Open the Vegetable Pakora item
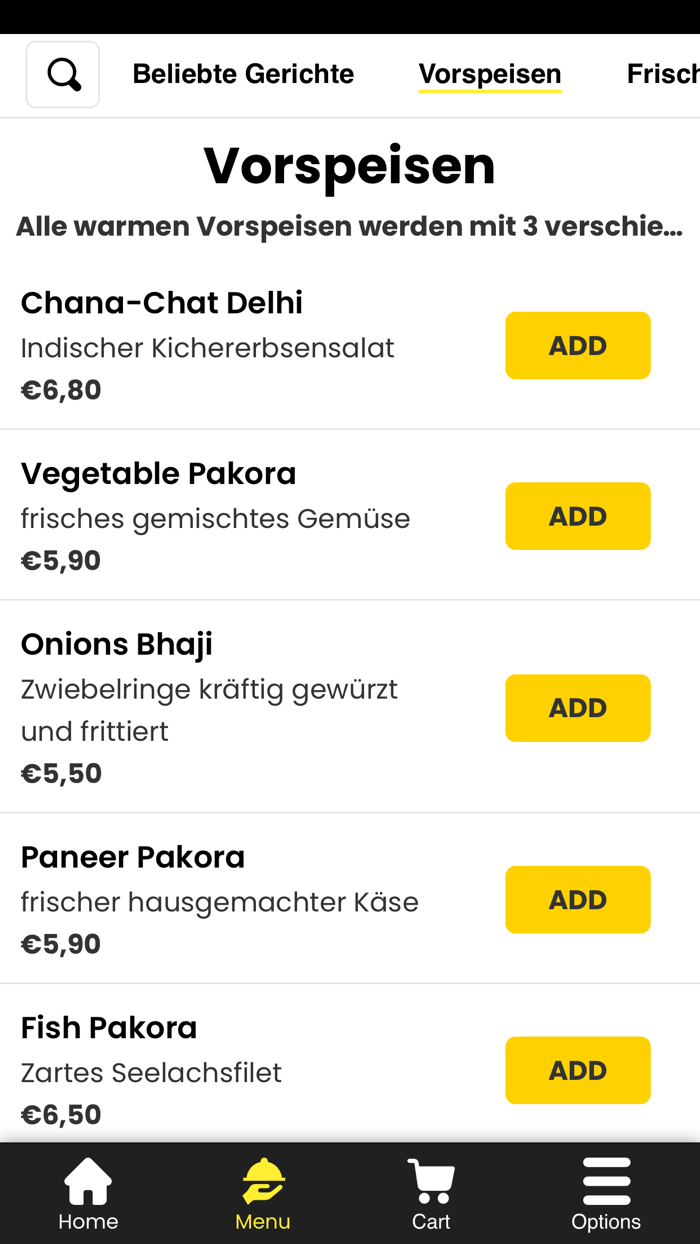Screen dimensions: 700x1244 click(158, 473)
